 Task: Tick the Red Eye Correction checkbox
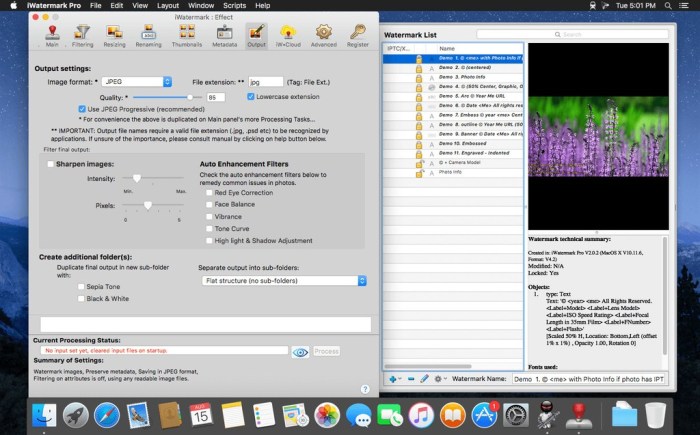tap(209, 191)
